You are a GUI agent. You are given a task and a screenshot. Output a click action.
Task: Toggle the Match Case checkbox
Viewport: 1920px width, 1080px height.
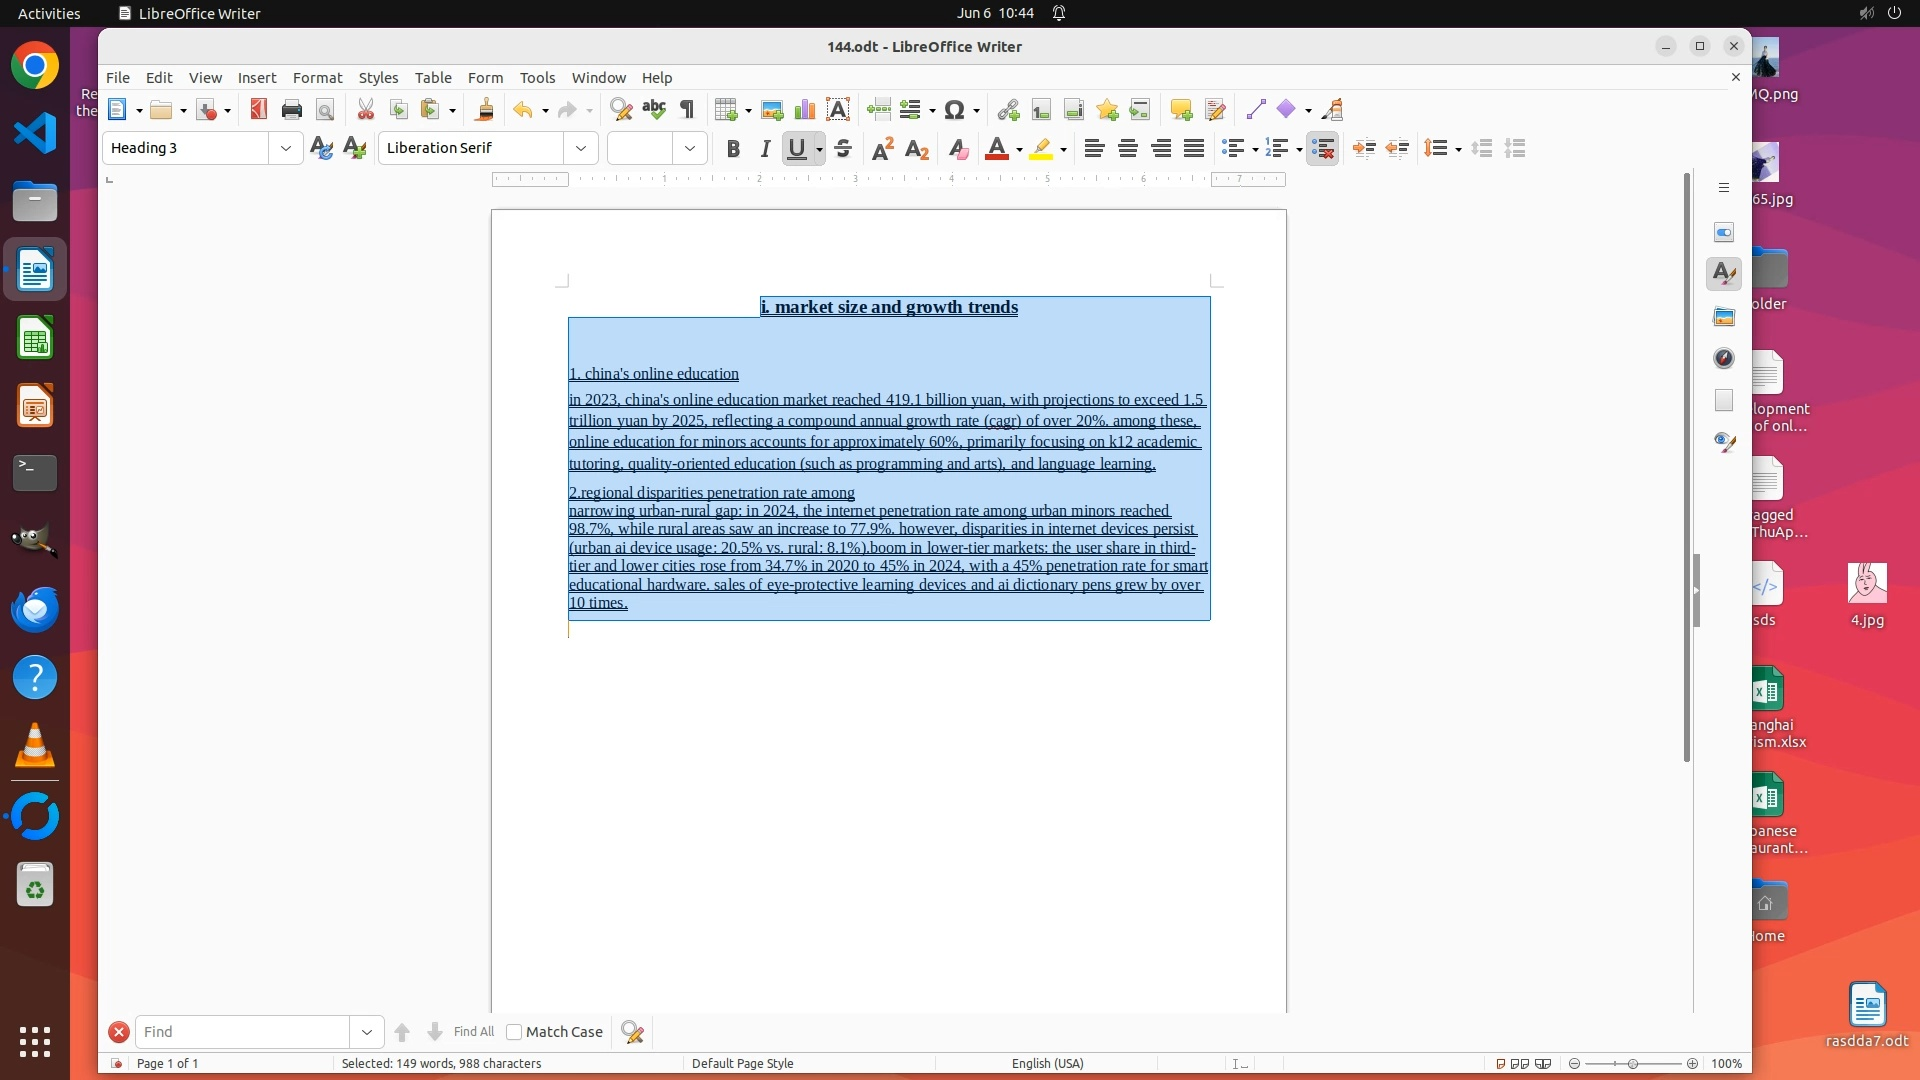[515, 1032]
